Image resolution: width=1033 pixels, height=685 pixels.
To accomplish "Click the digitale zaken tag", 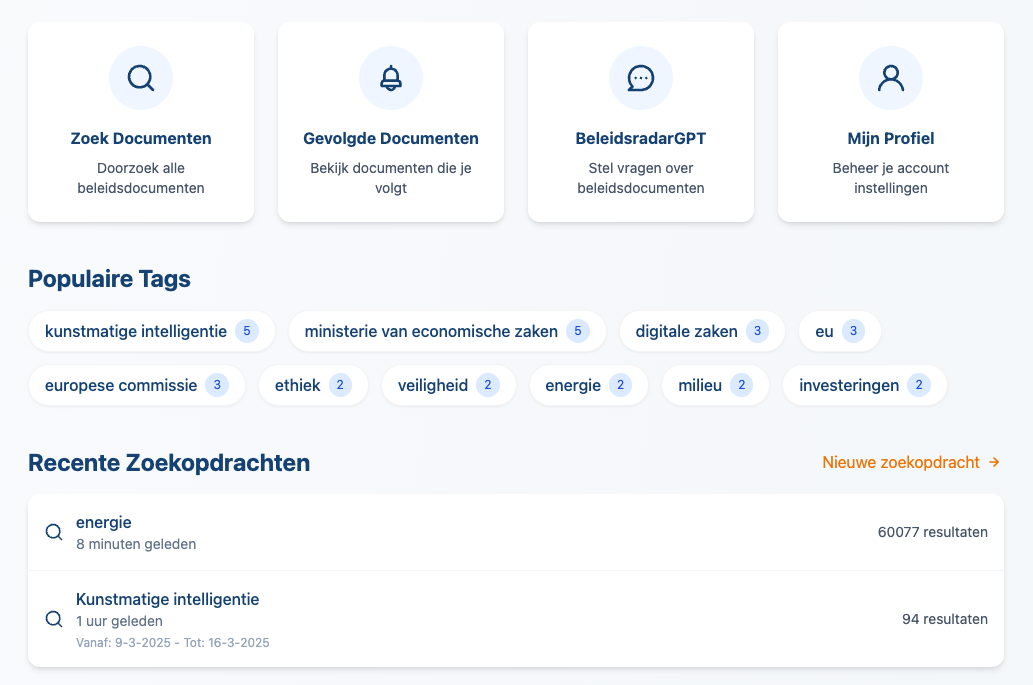I will pyautogui.click(x=702, y=331).
